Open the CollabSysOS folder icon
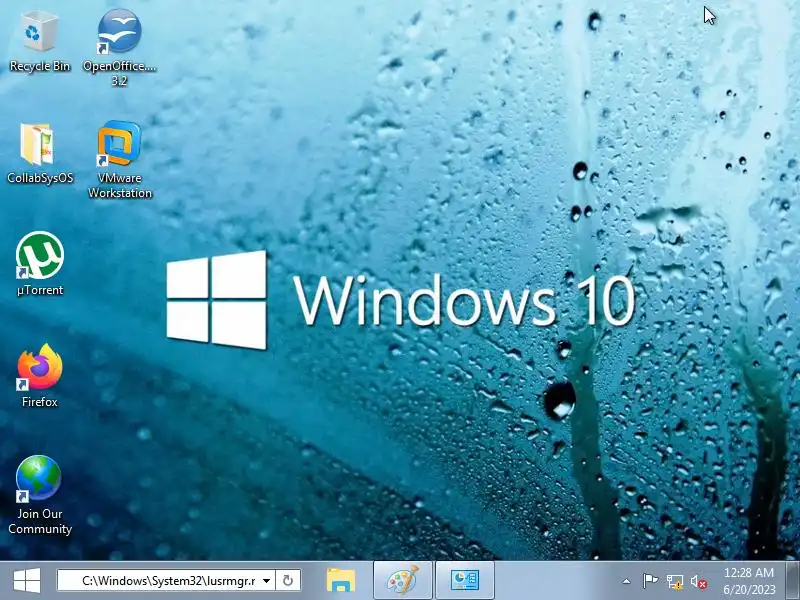This screenshot has width=800, height=600. [x=40, y=154]
